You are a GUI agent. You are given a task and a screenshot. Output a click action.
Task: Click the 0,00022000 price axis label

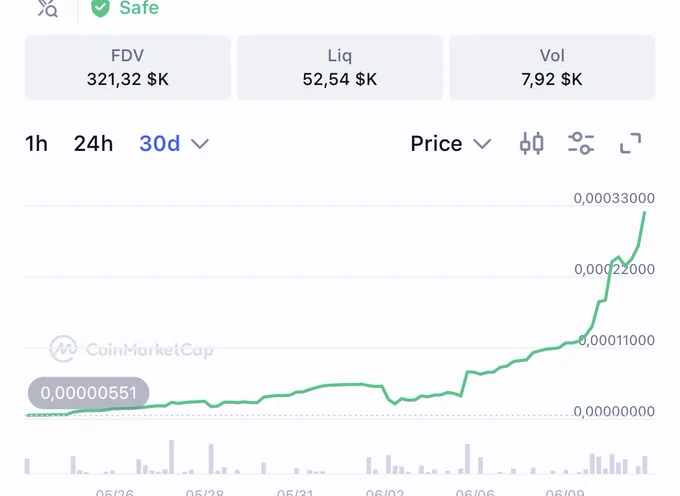615,269
